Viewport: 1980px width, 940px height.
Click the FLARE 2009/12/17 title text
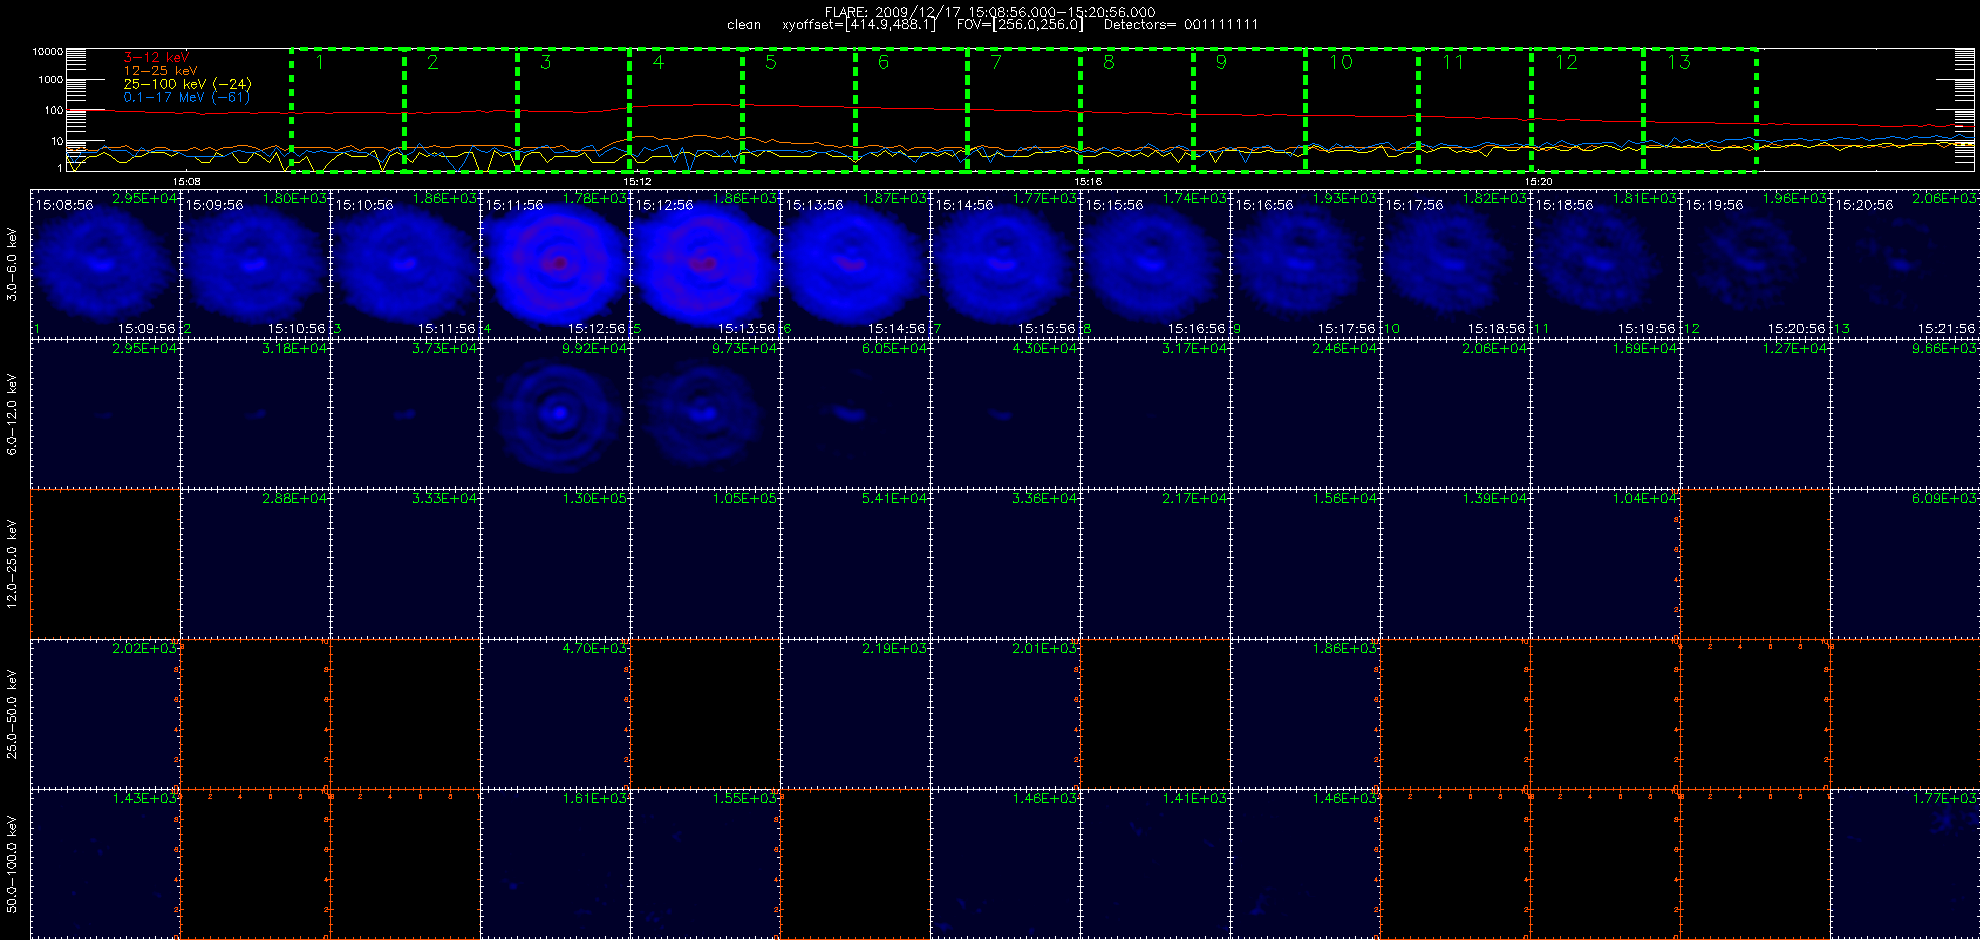click(x=990, y=12)
